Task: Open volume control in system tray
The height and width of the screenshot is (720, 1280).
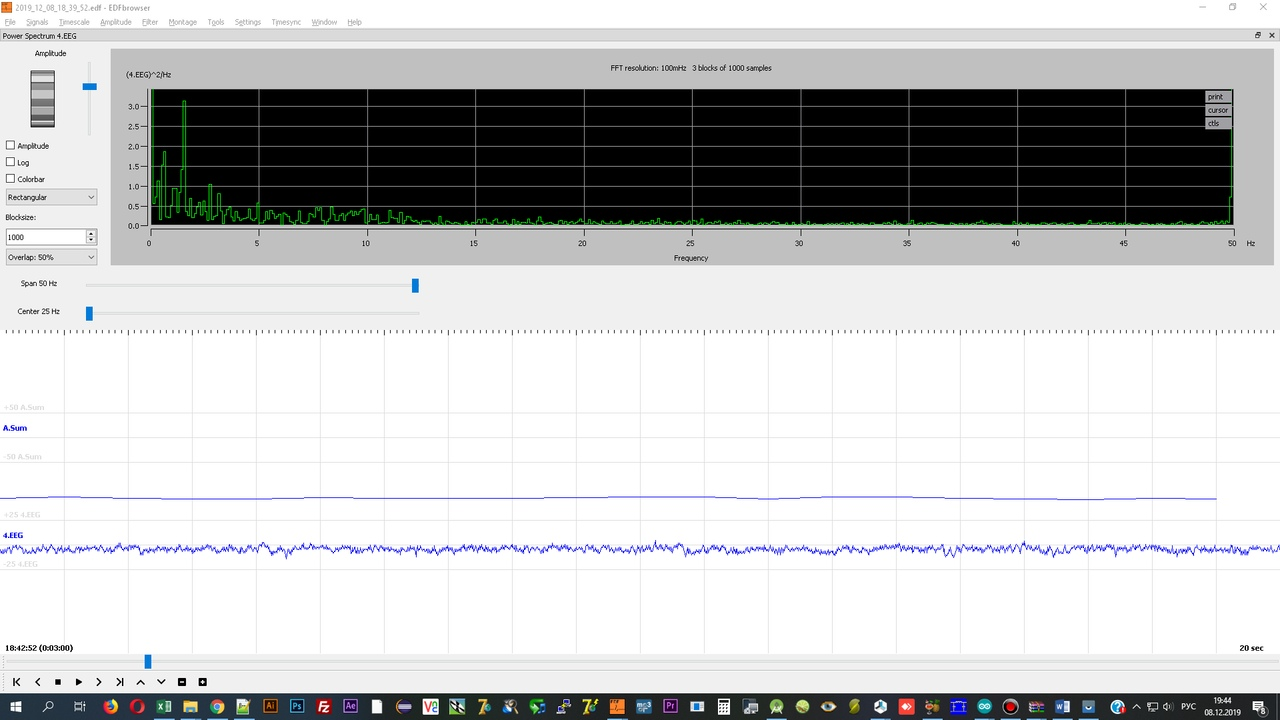Action: click(1168, 707)
